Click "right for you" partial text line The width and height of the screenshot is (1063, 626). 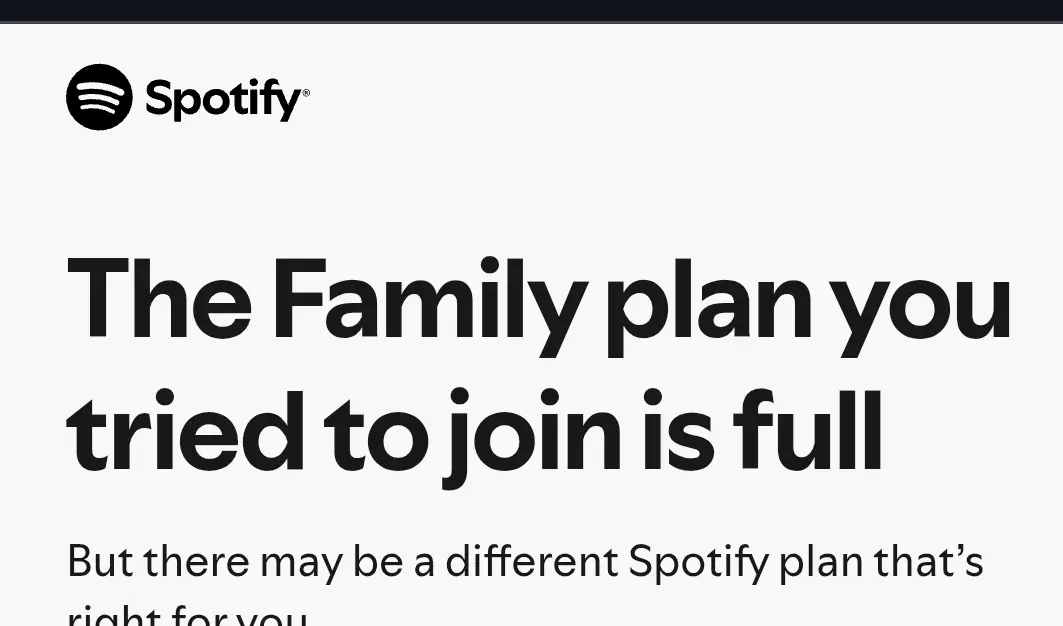tap(188, 616)
